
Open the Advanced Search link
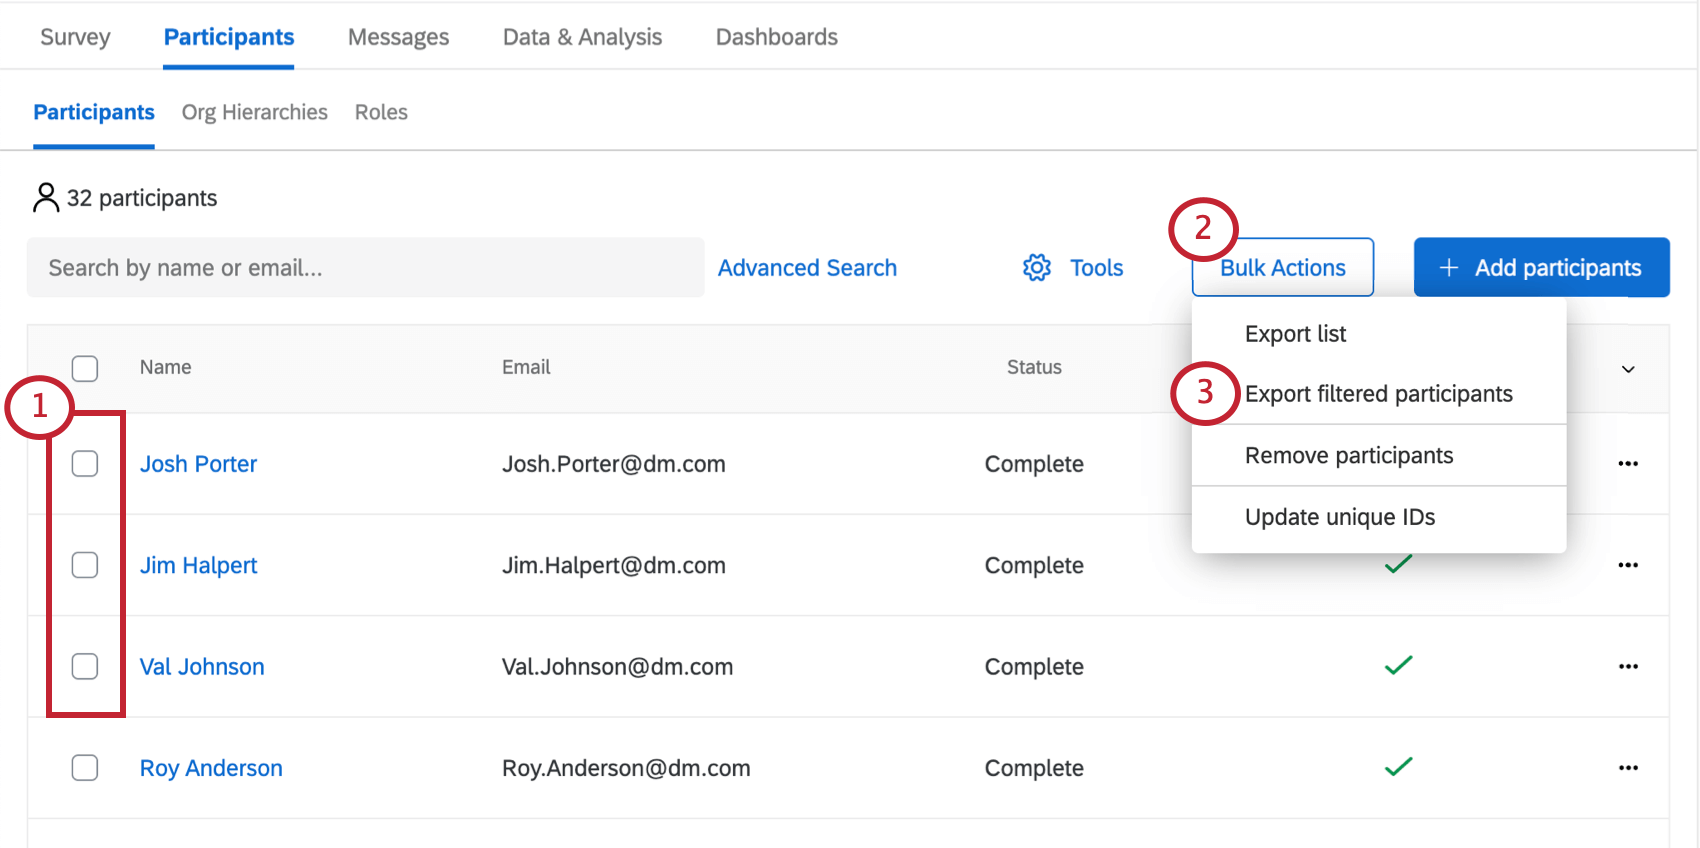click(x=807, y=268)
